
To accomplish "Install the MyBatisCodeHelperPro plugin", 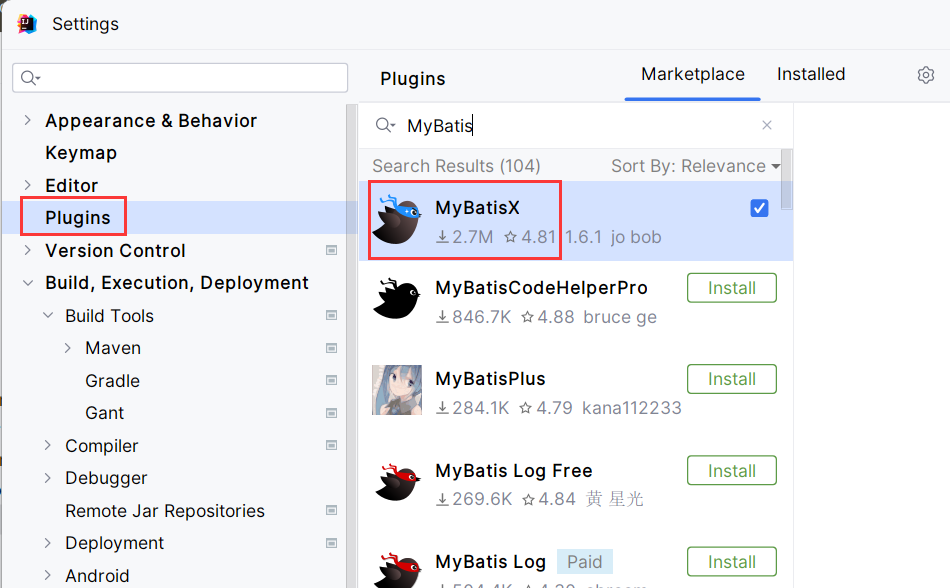I will pyautogui.click(x=731, y=287).
